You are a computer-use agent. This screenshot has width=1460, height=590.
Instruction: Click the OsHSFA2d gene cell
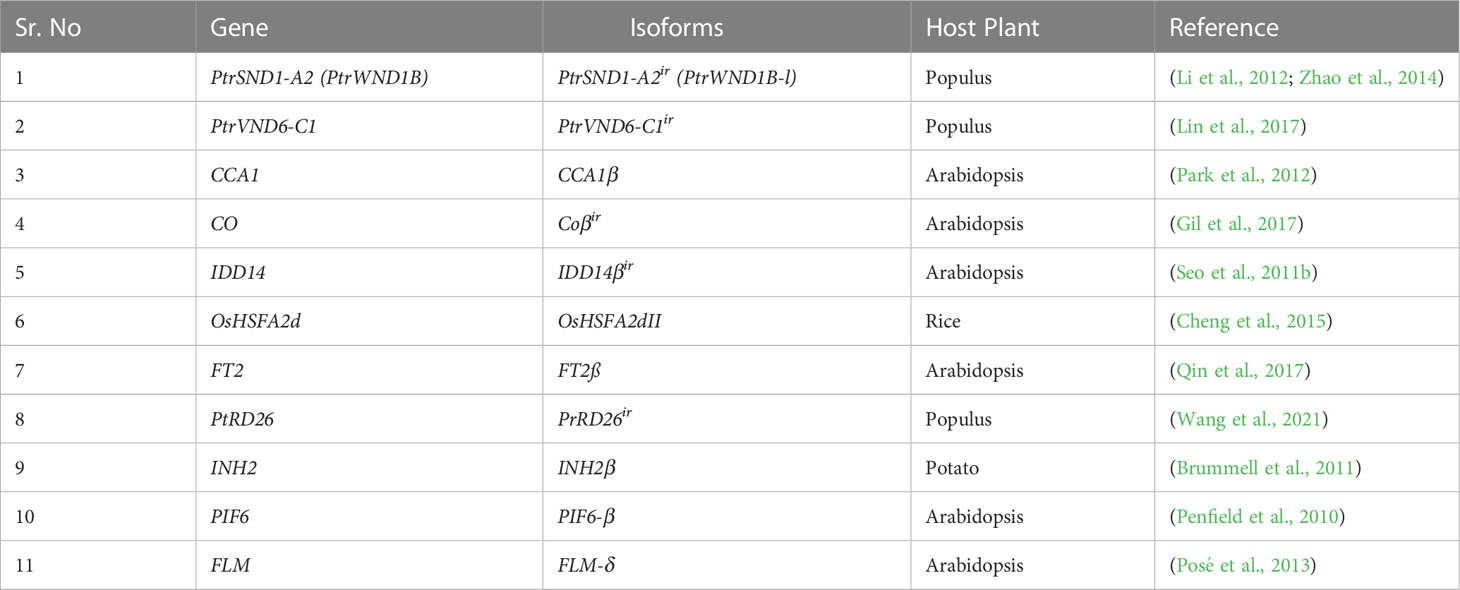[369, 321]
